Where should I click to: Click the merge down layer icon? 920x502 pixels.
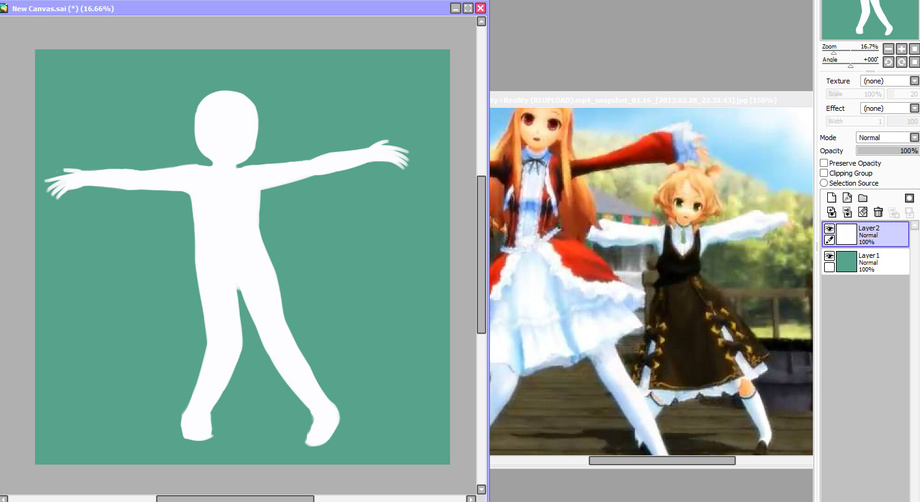pos(847,212)
